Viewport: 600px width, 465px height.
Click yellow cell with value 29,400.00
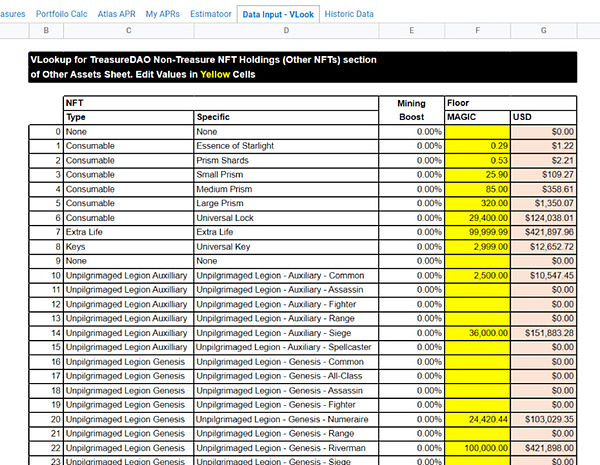(477, 217)
